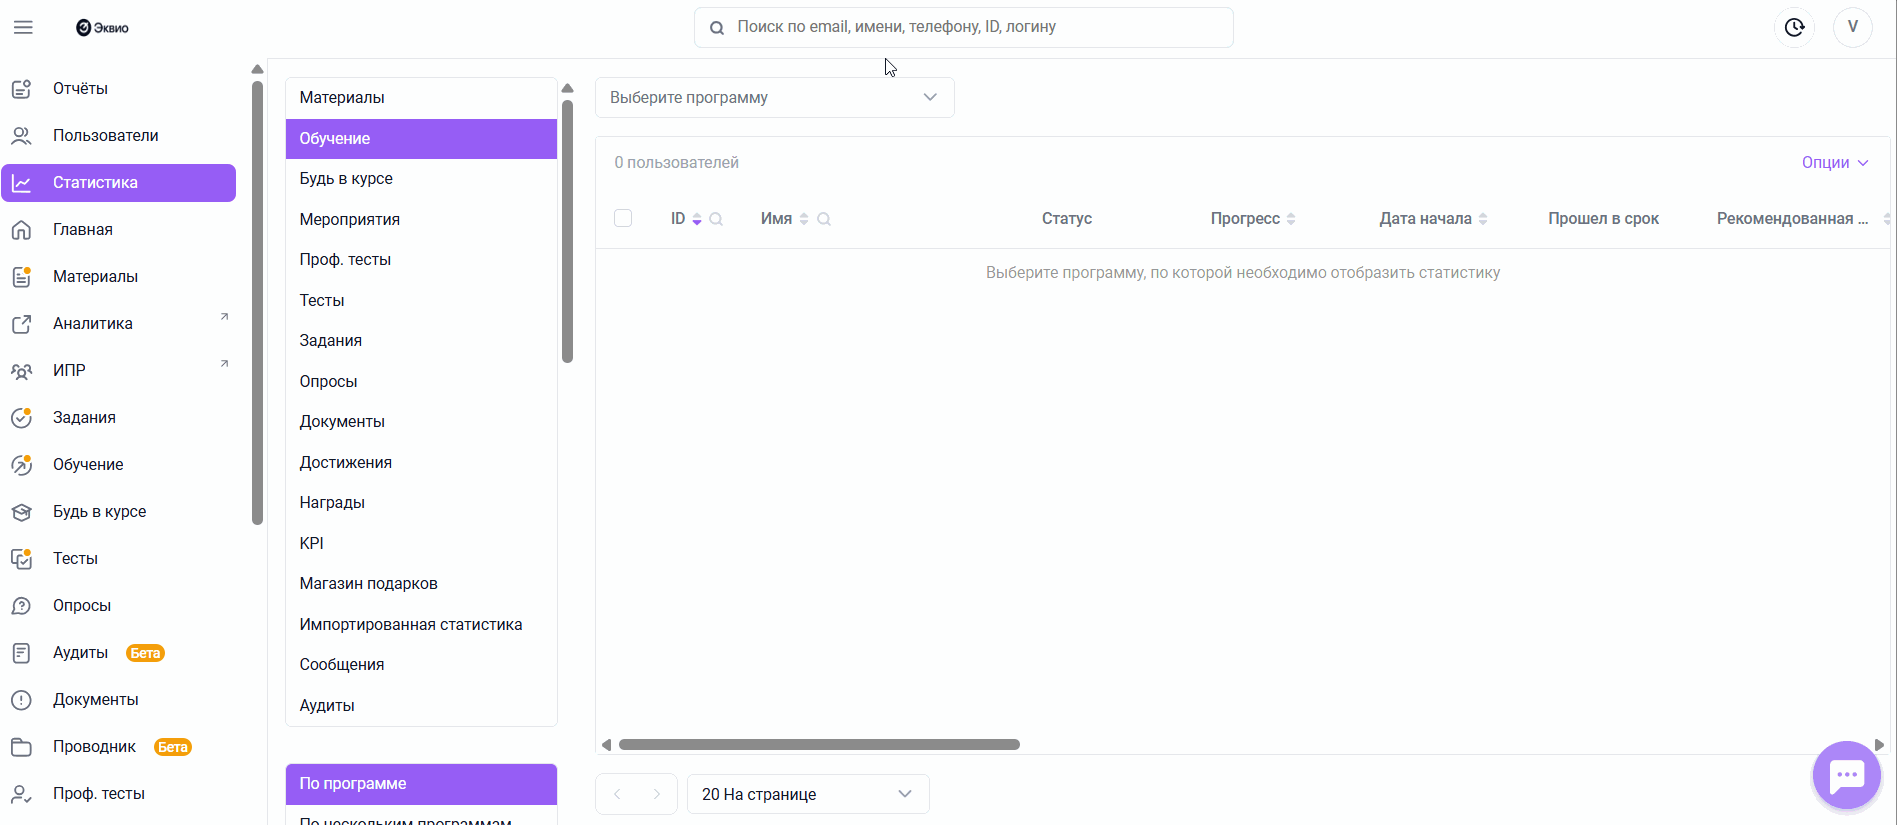Open the 20 На странице page-size dropdown
Image resolution: width=1897 pixels, height=825 pixels.
point(807,794)
